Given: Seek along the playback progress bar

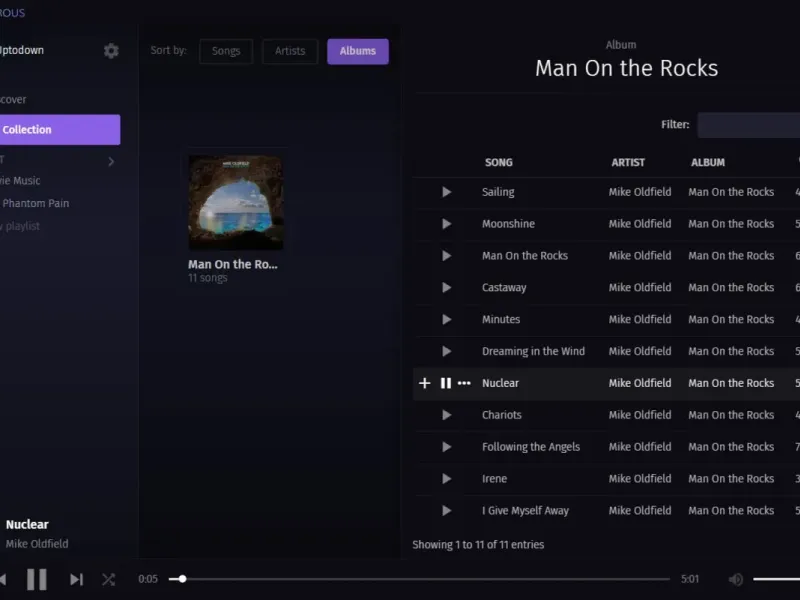Looking at the screenshot, I should point(419,579).
